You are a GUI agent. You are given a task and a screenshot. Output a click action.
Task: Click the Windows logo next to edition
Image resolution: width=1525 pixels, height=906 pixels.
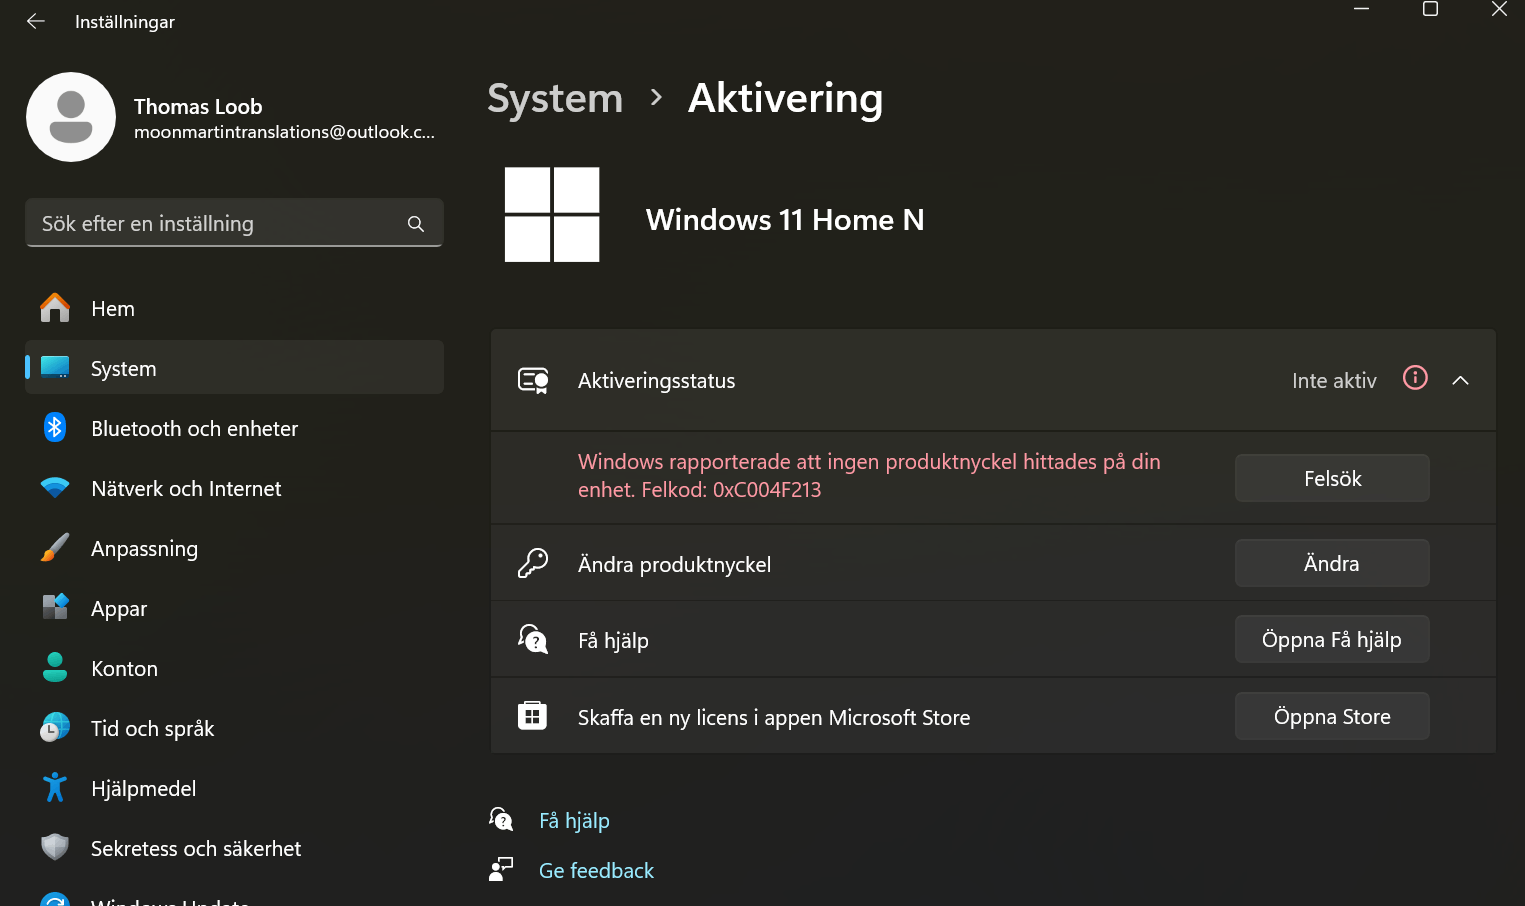pyautogui.click(x=552, y=215)
